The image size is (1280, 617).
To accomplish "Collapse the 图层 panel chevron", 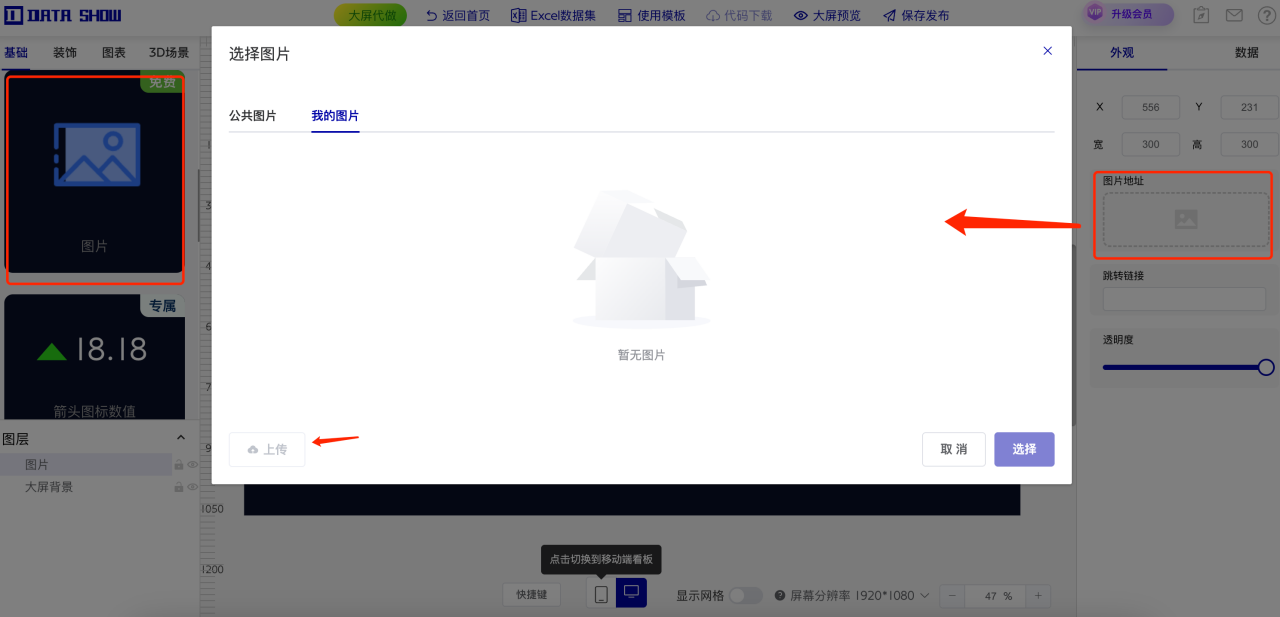I will (x=181, y=438).
